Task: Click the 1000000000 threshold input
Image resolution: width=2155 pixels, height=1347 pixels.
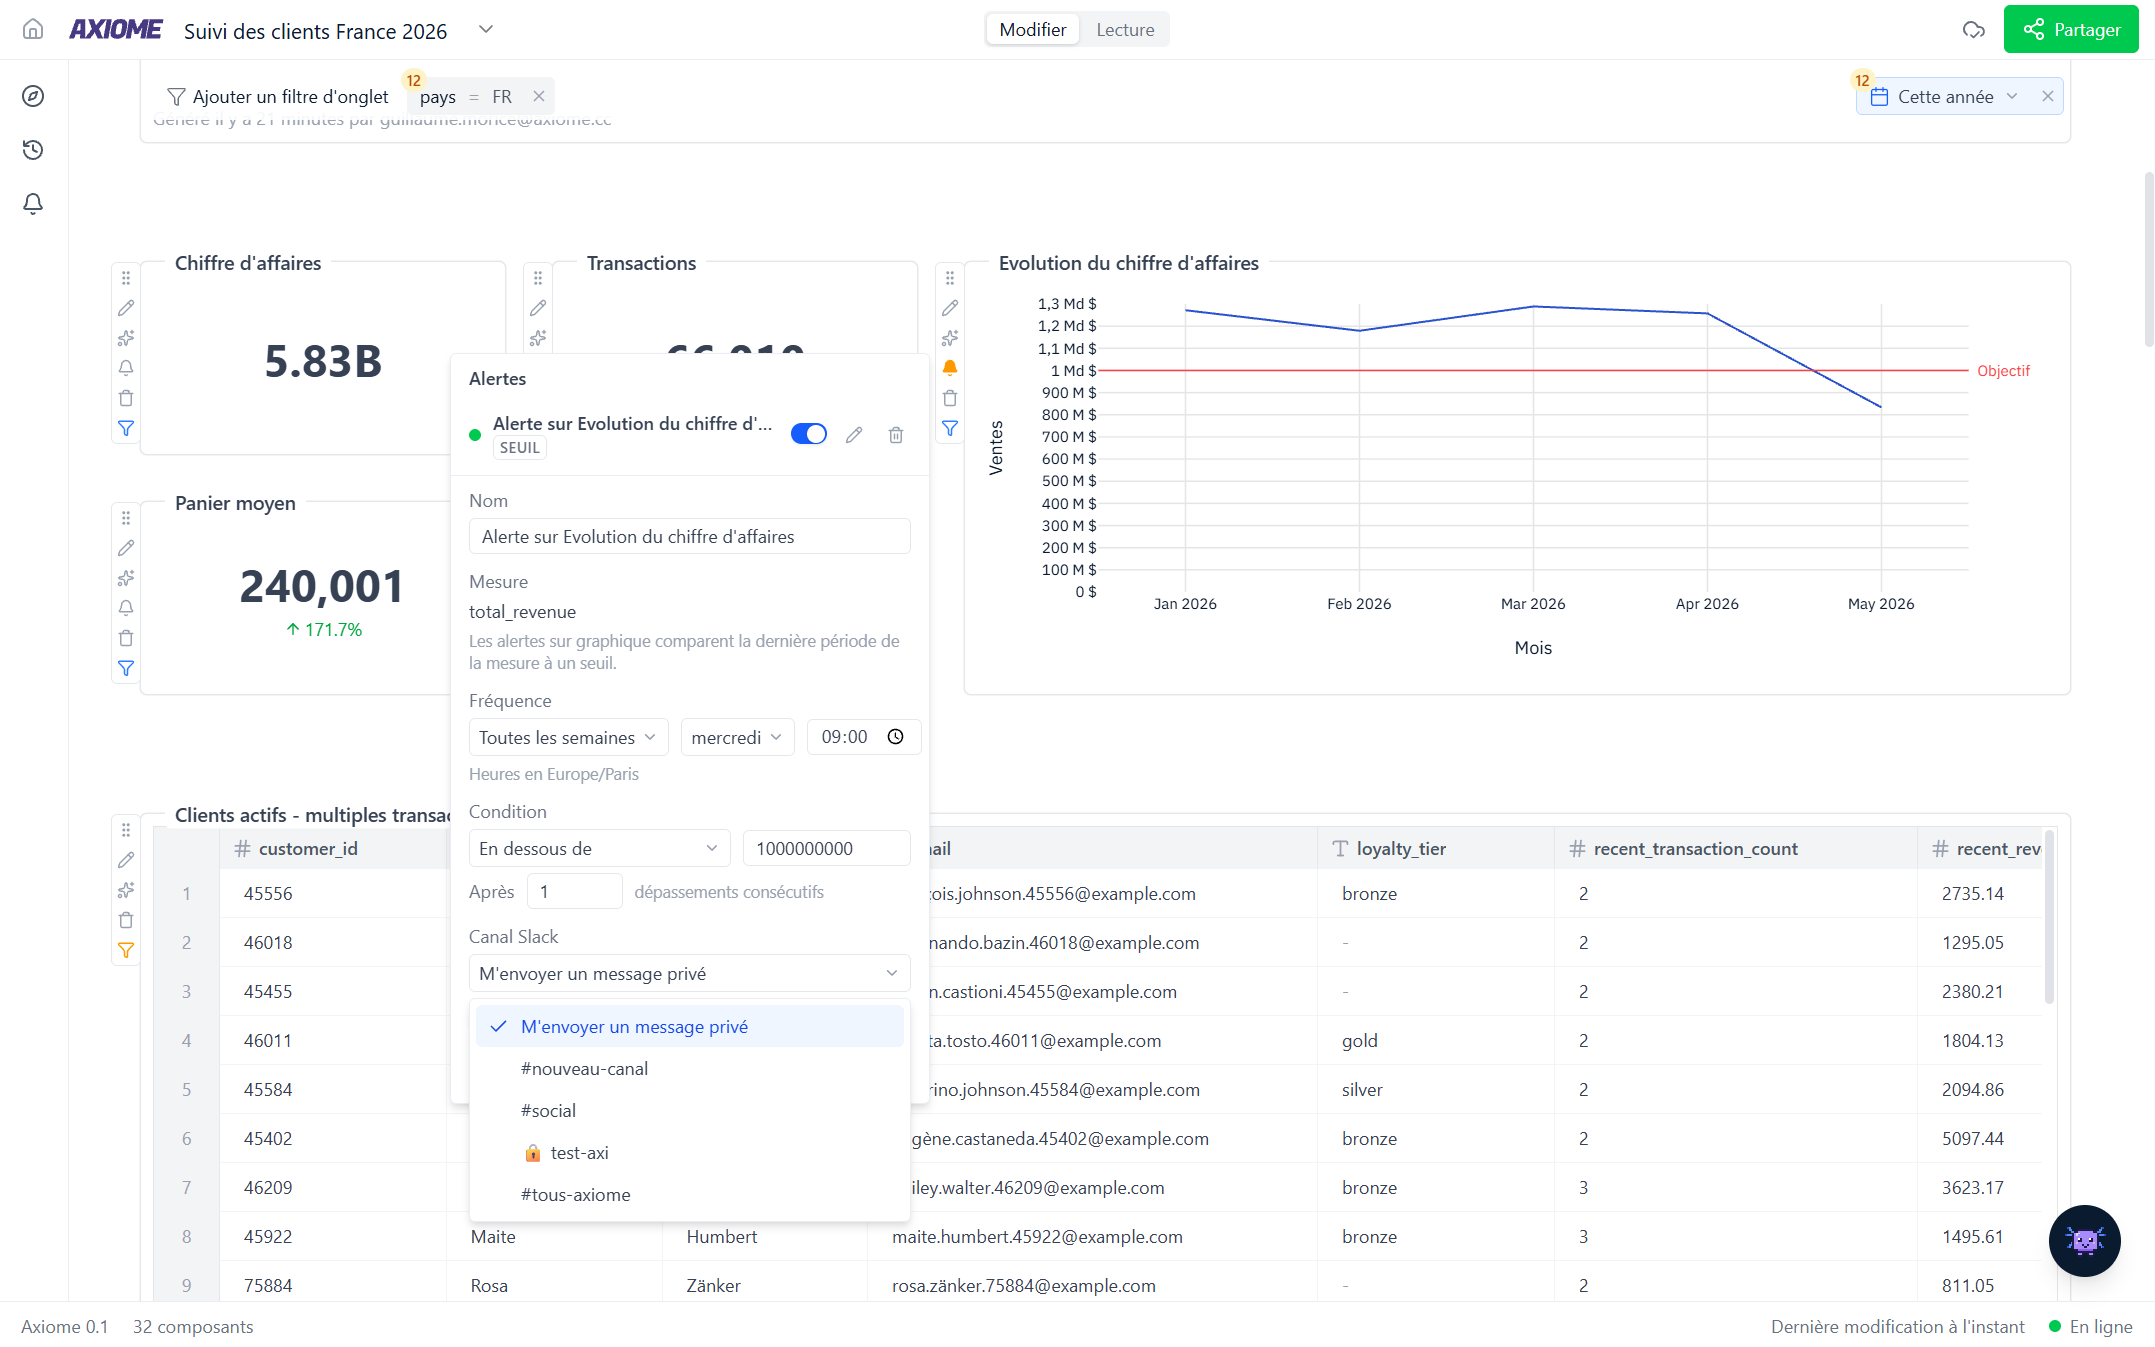Action: pyautogui.click(x=827, y=848)
